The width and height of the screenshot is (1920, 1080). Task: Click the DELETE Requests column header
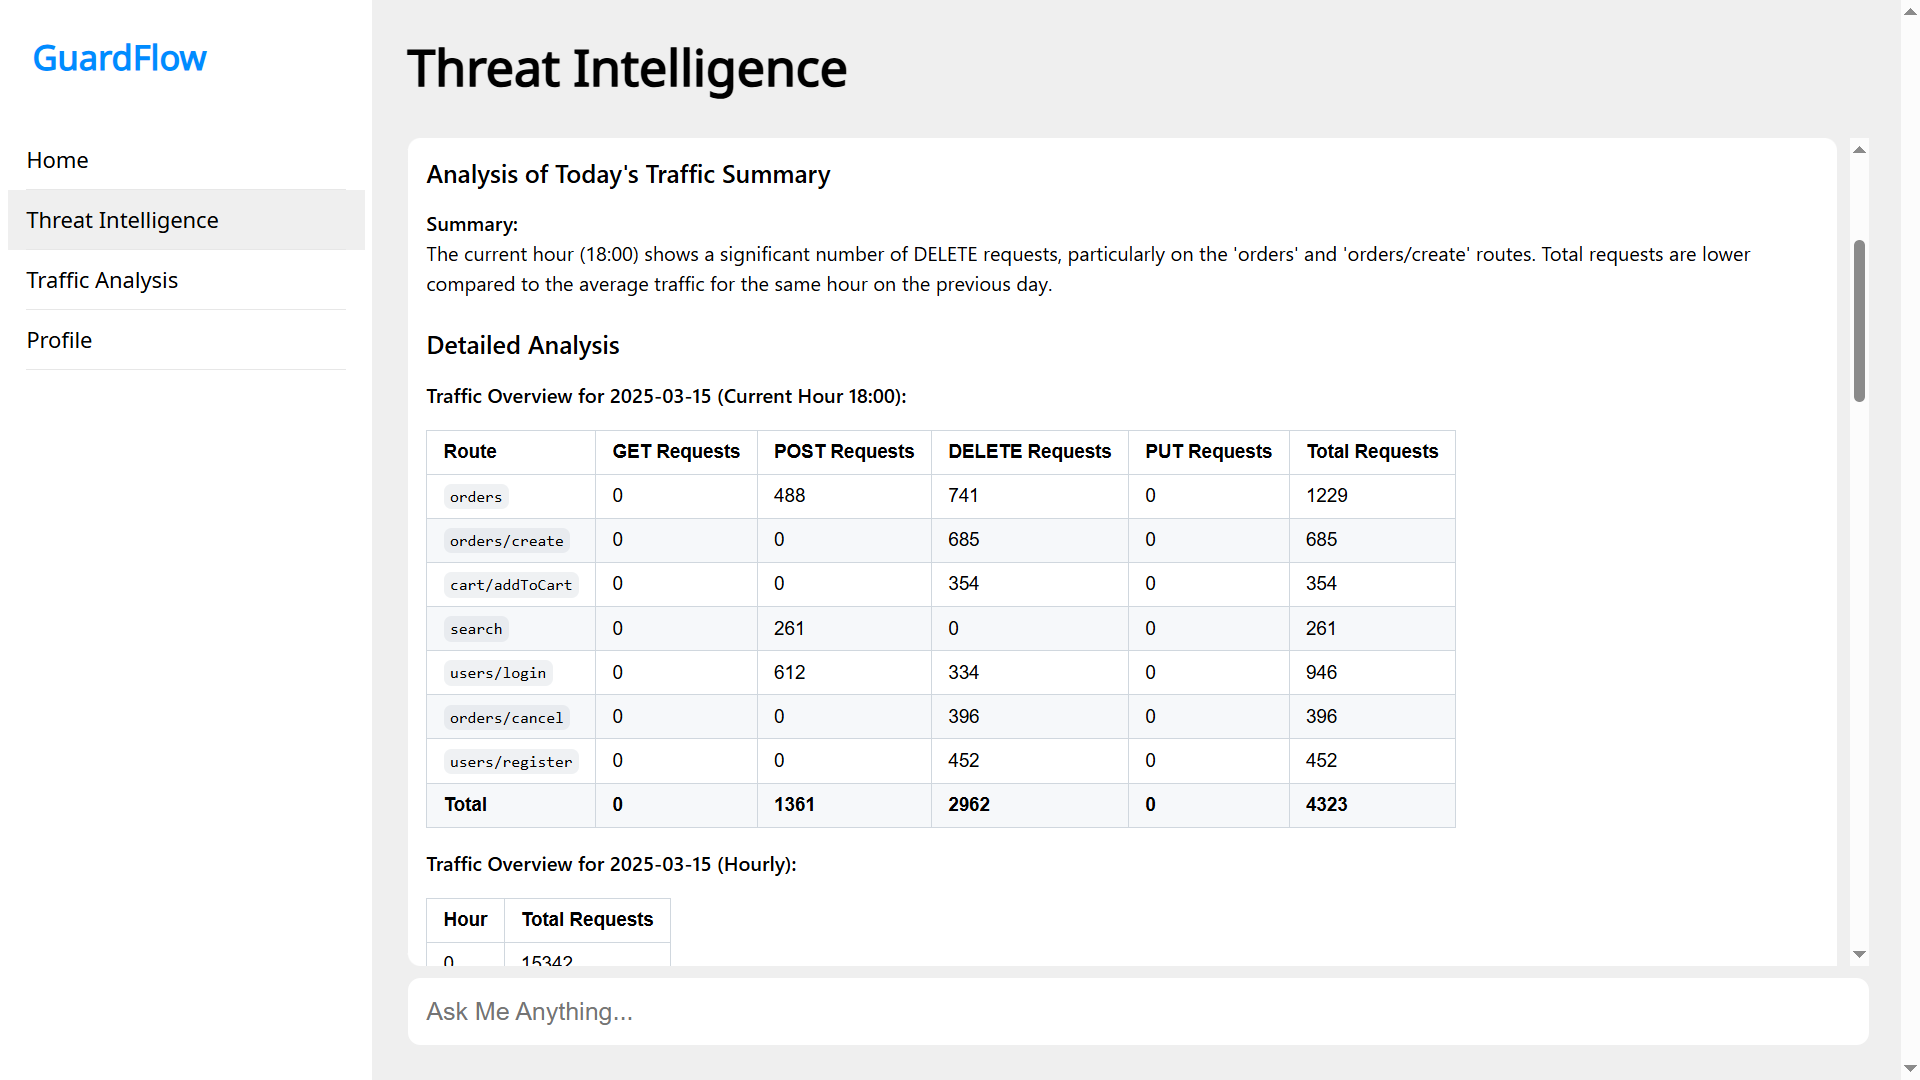(1029, 451)
